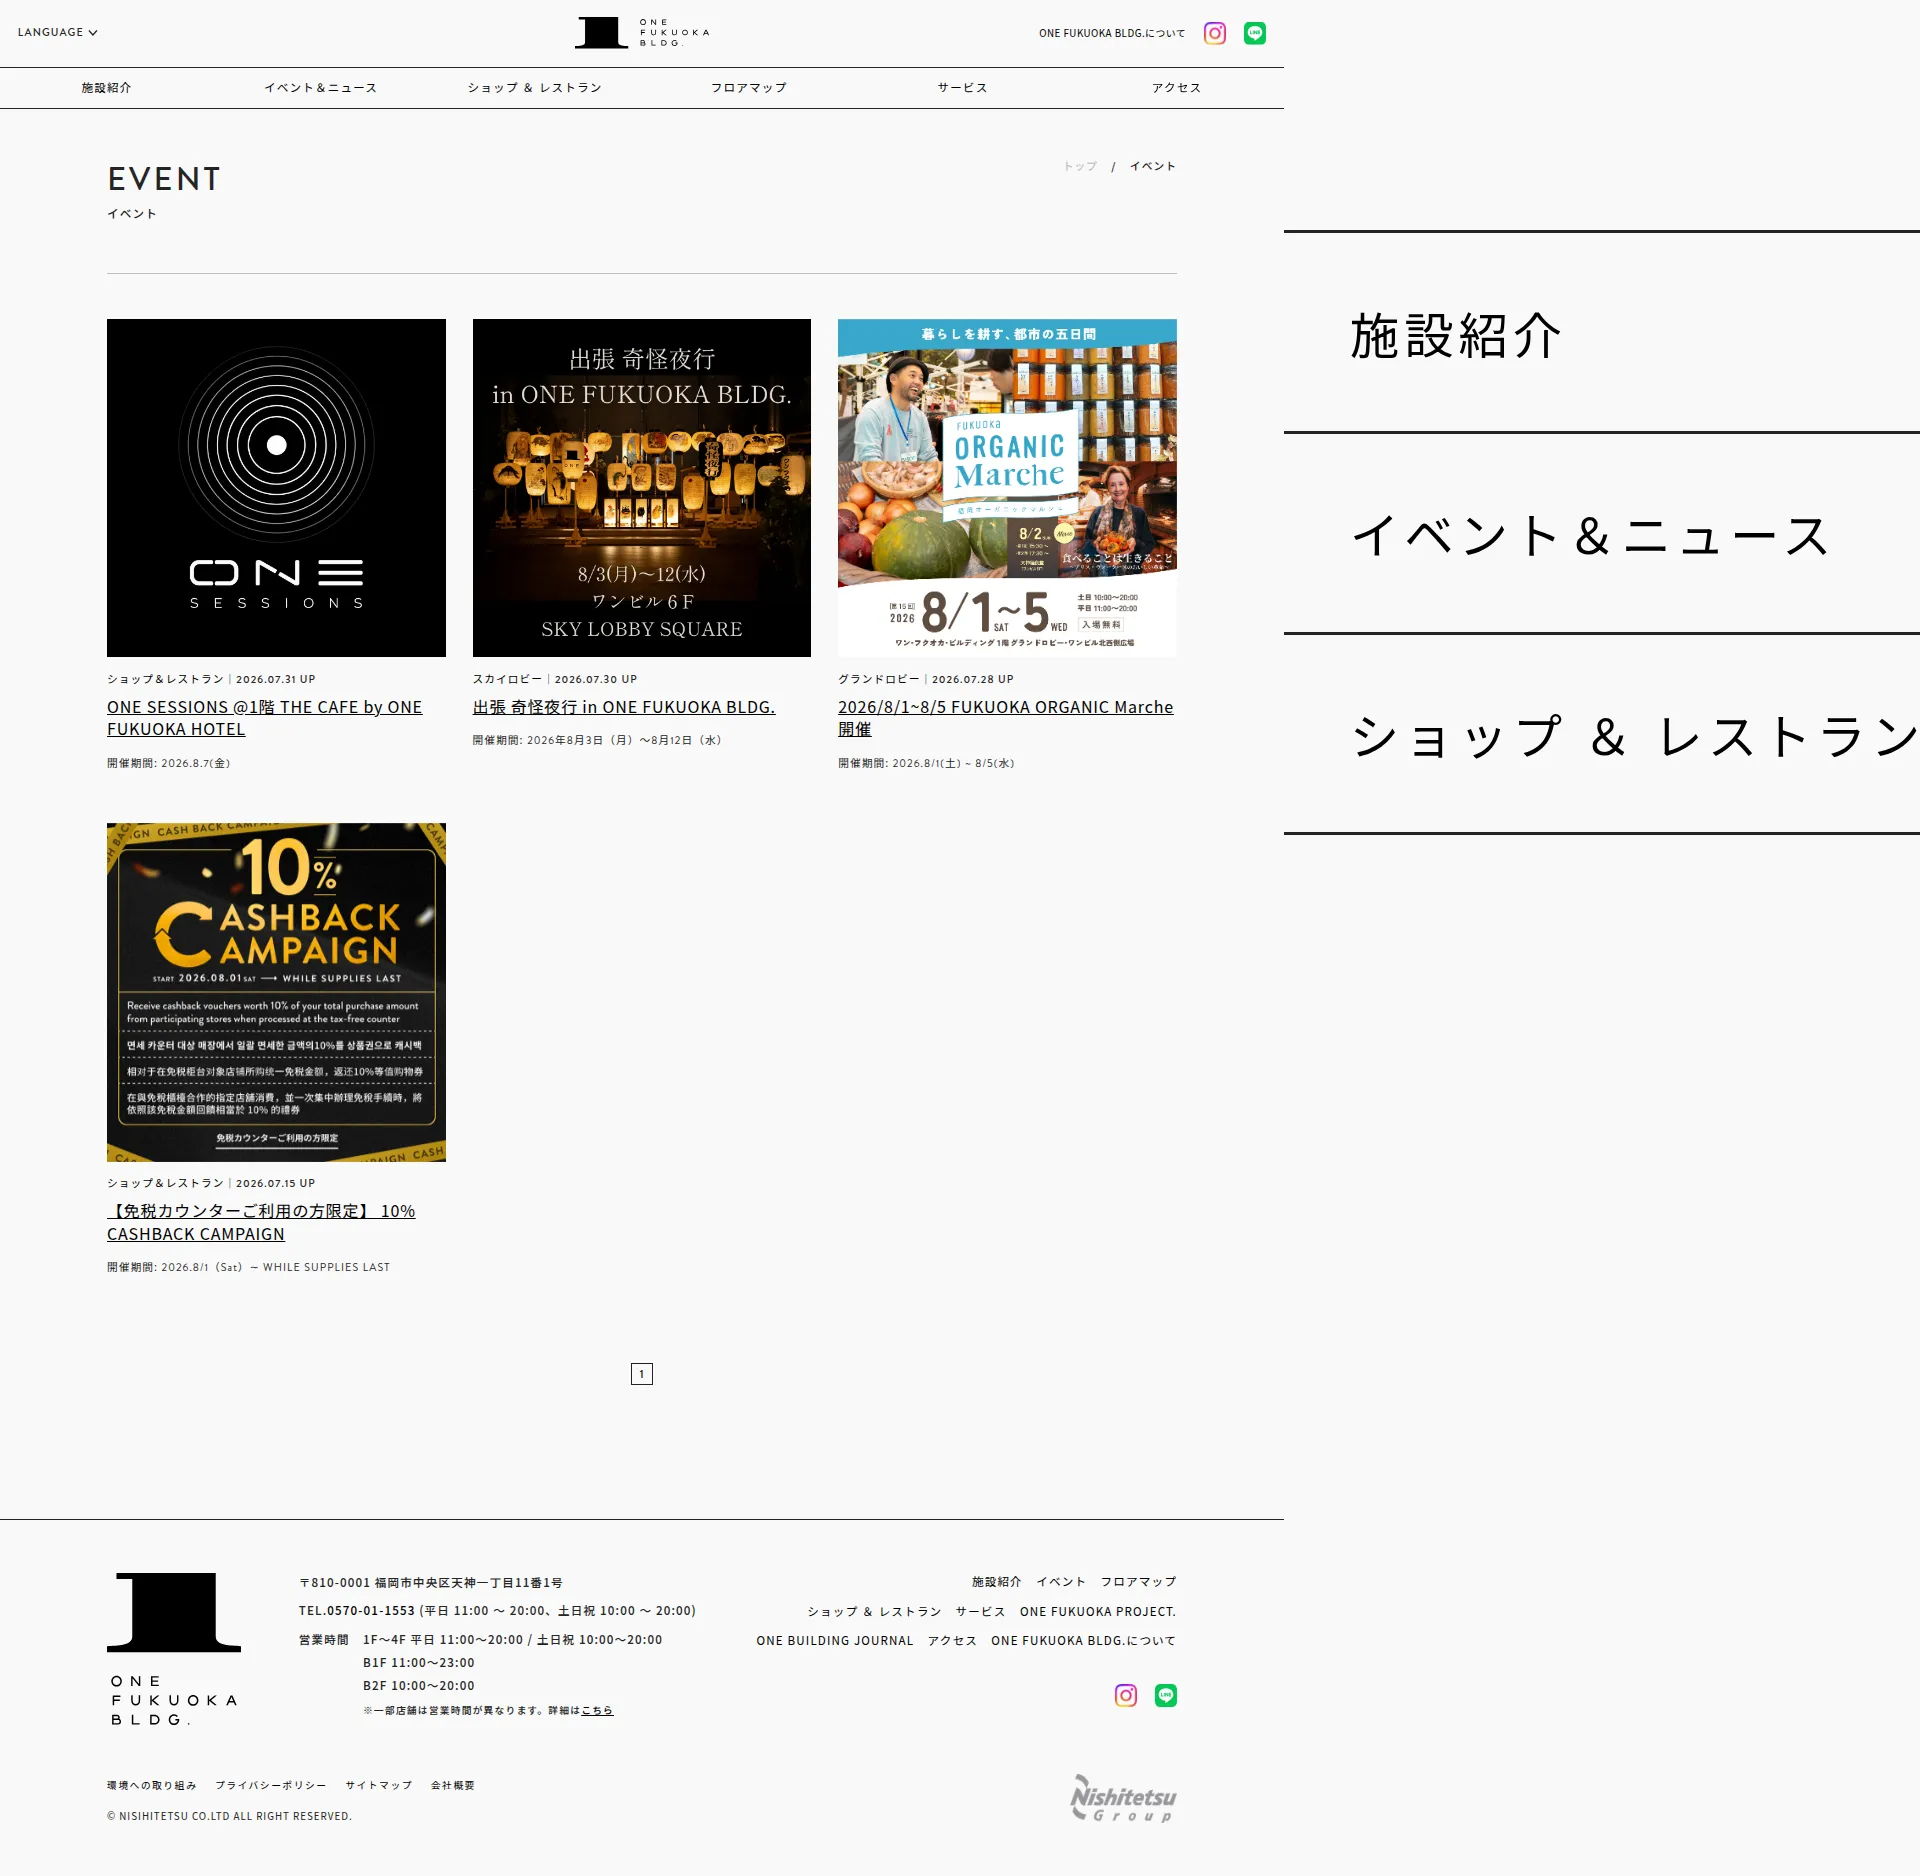Screen dimensions: 1920x1876
Task: Open the 10% Cashback Campaign thumbnail
Action: 276,992
